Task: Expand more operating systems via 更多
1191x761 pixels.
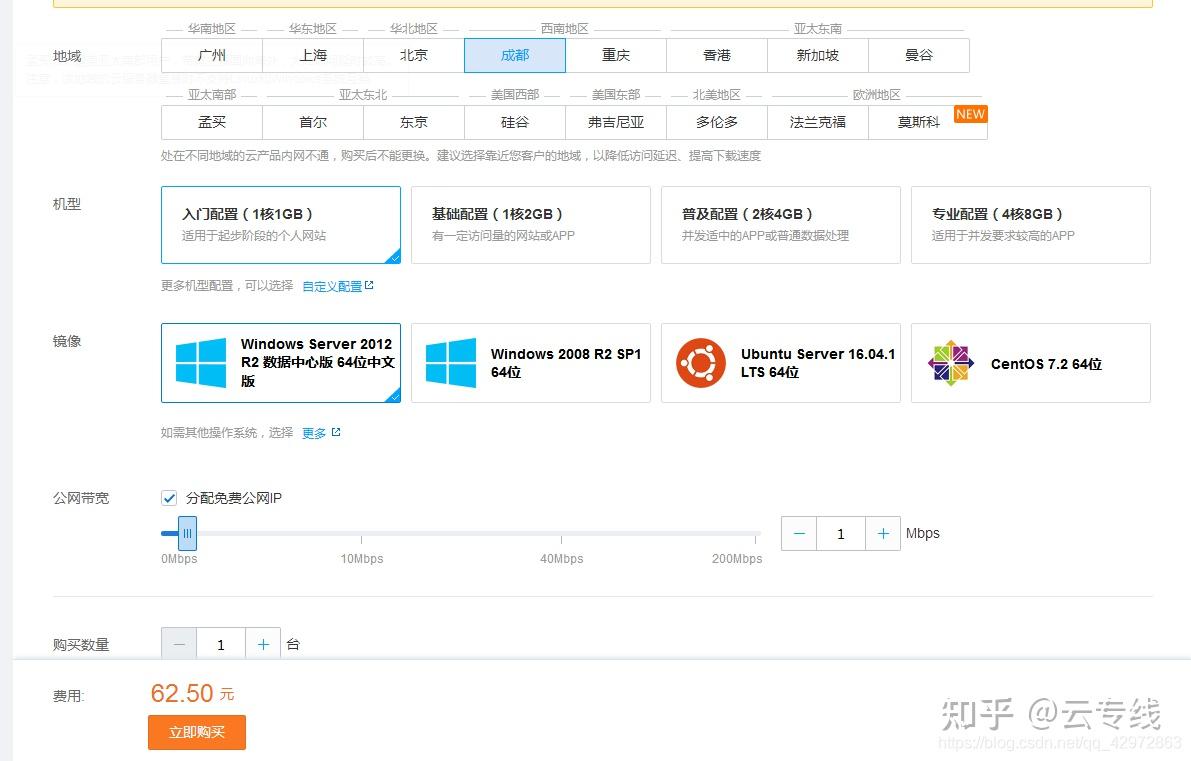Action: click(314, 432)
